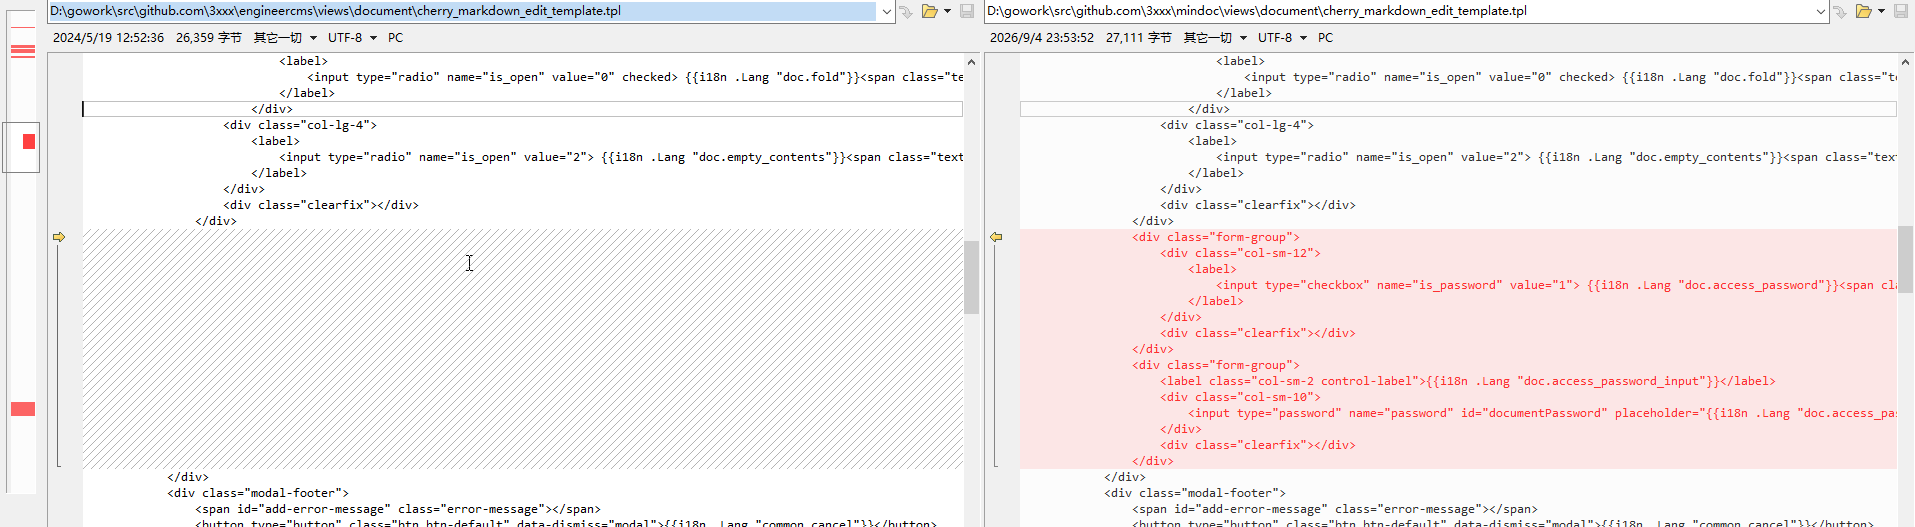Image resolution: width=1915 pixels, height=527 pixels.
Task: Click left pane add-error-message span line
Action: click(398, 509)
